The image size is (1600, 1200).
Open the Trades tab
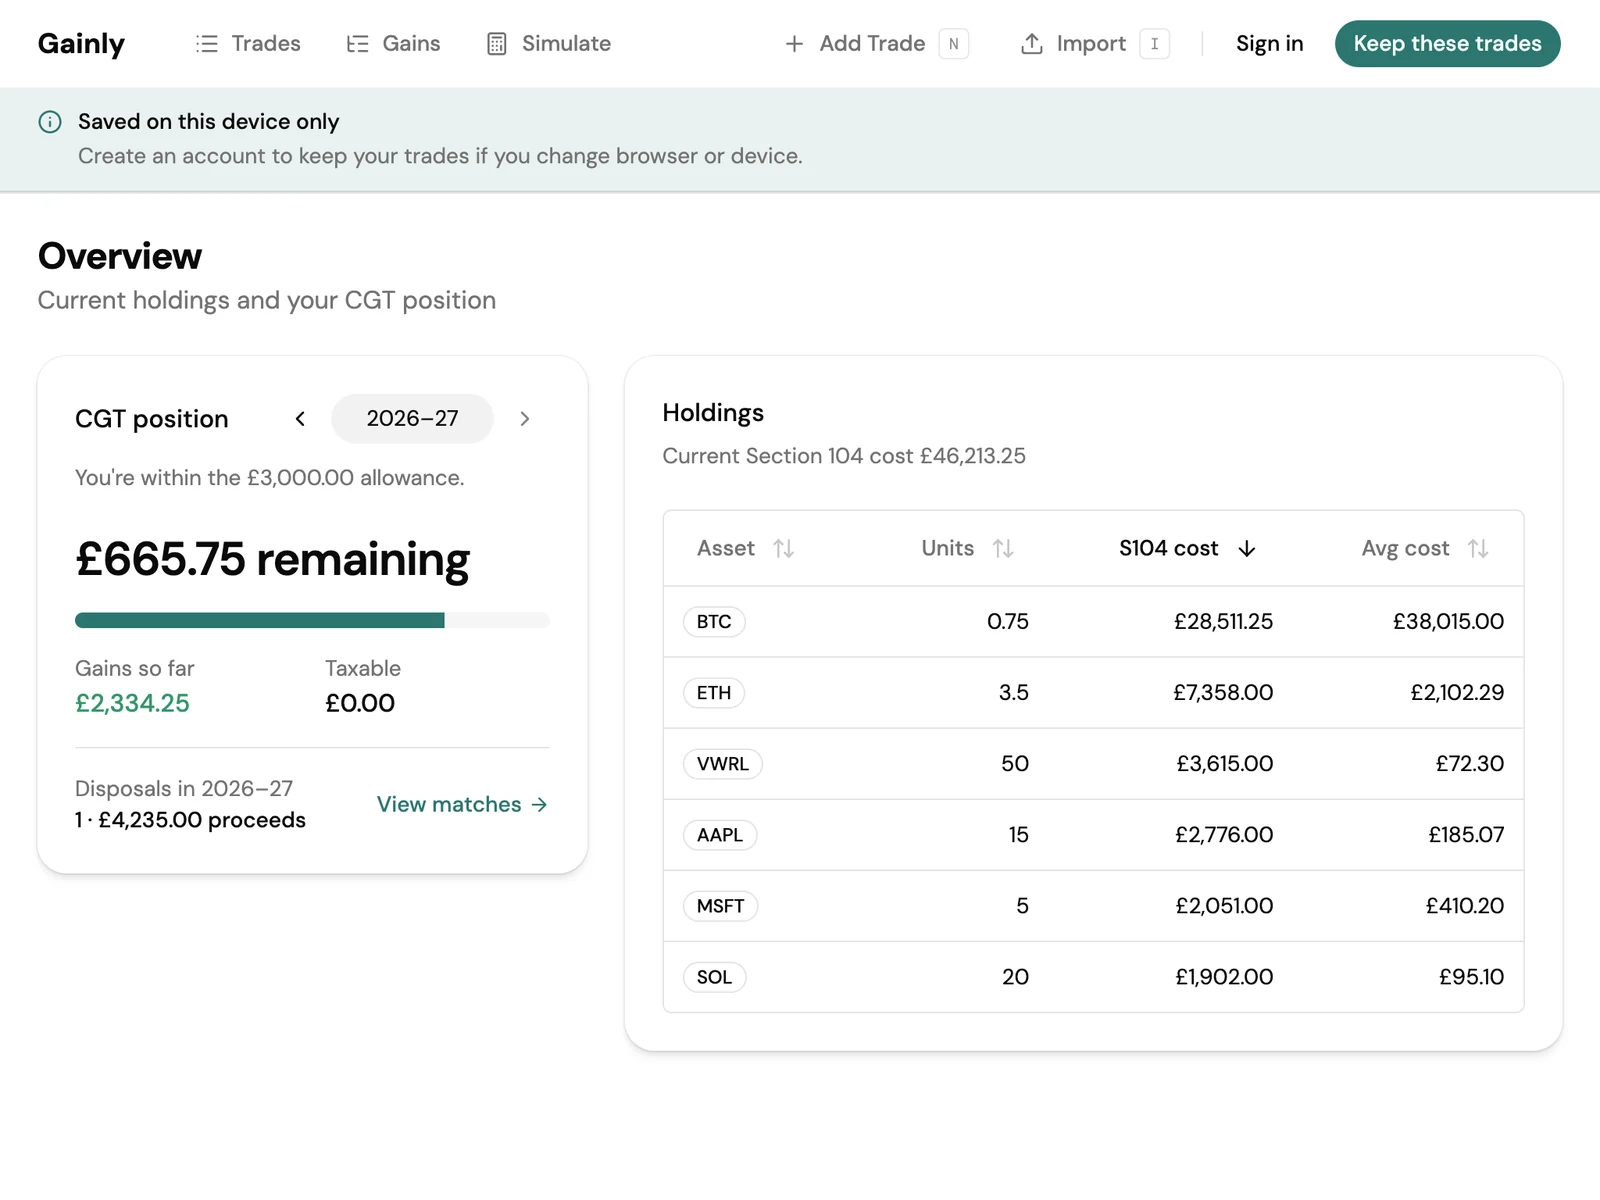(x=248, y=44)
